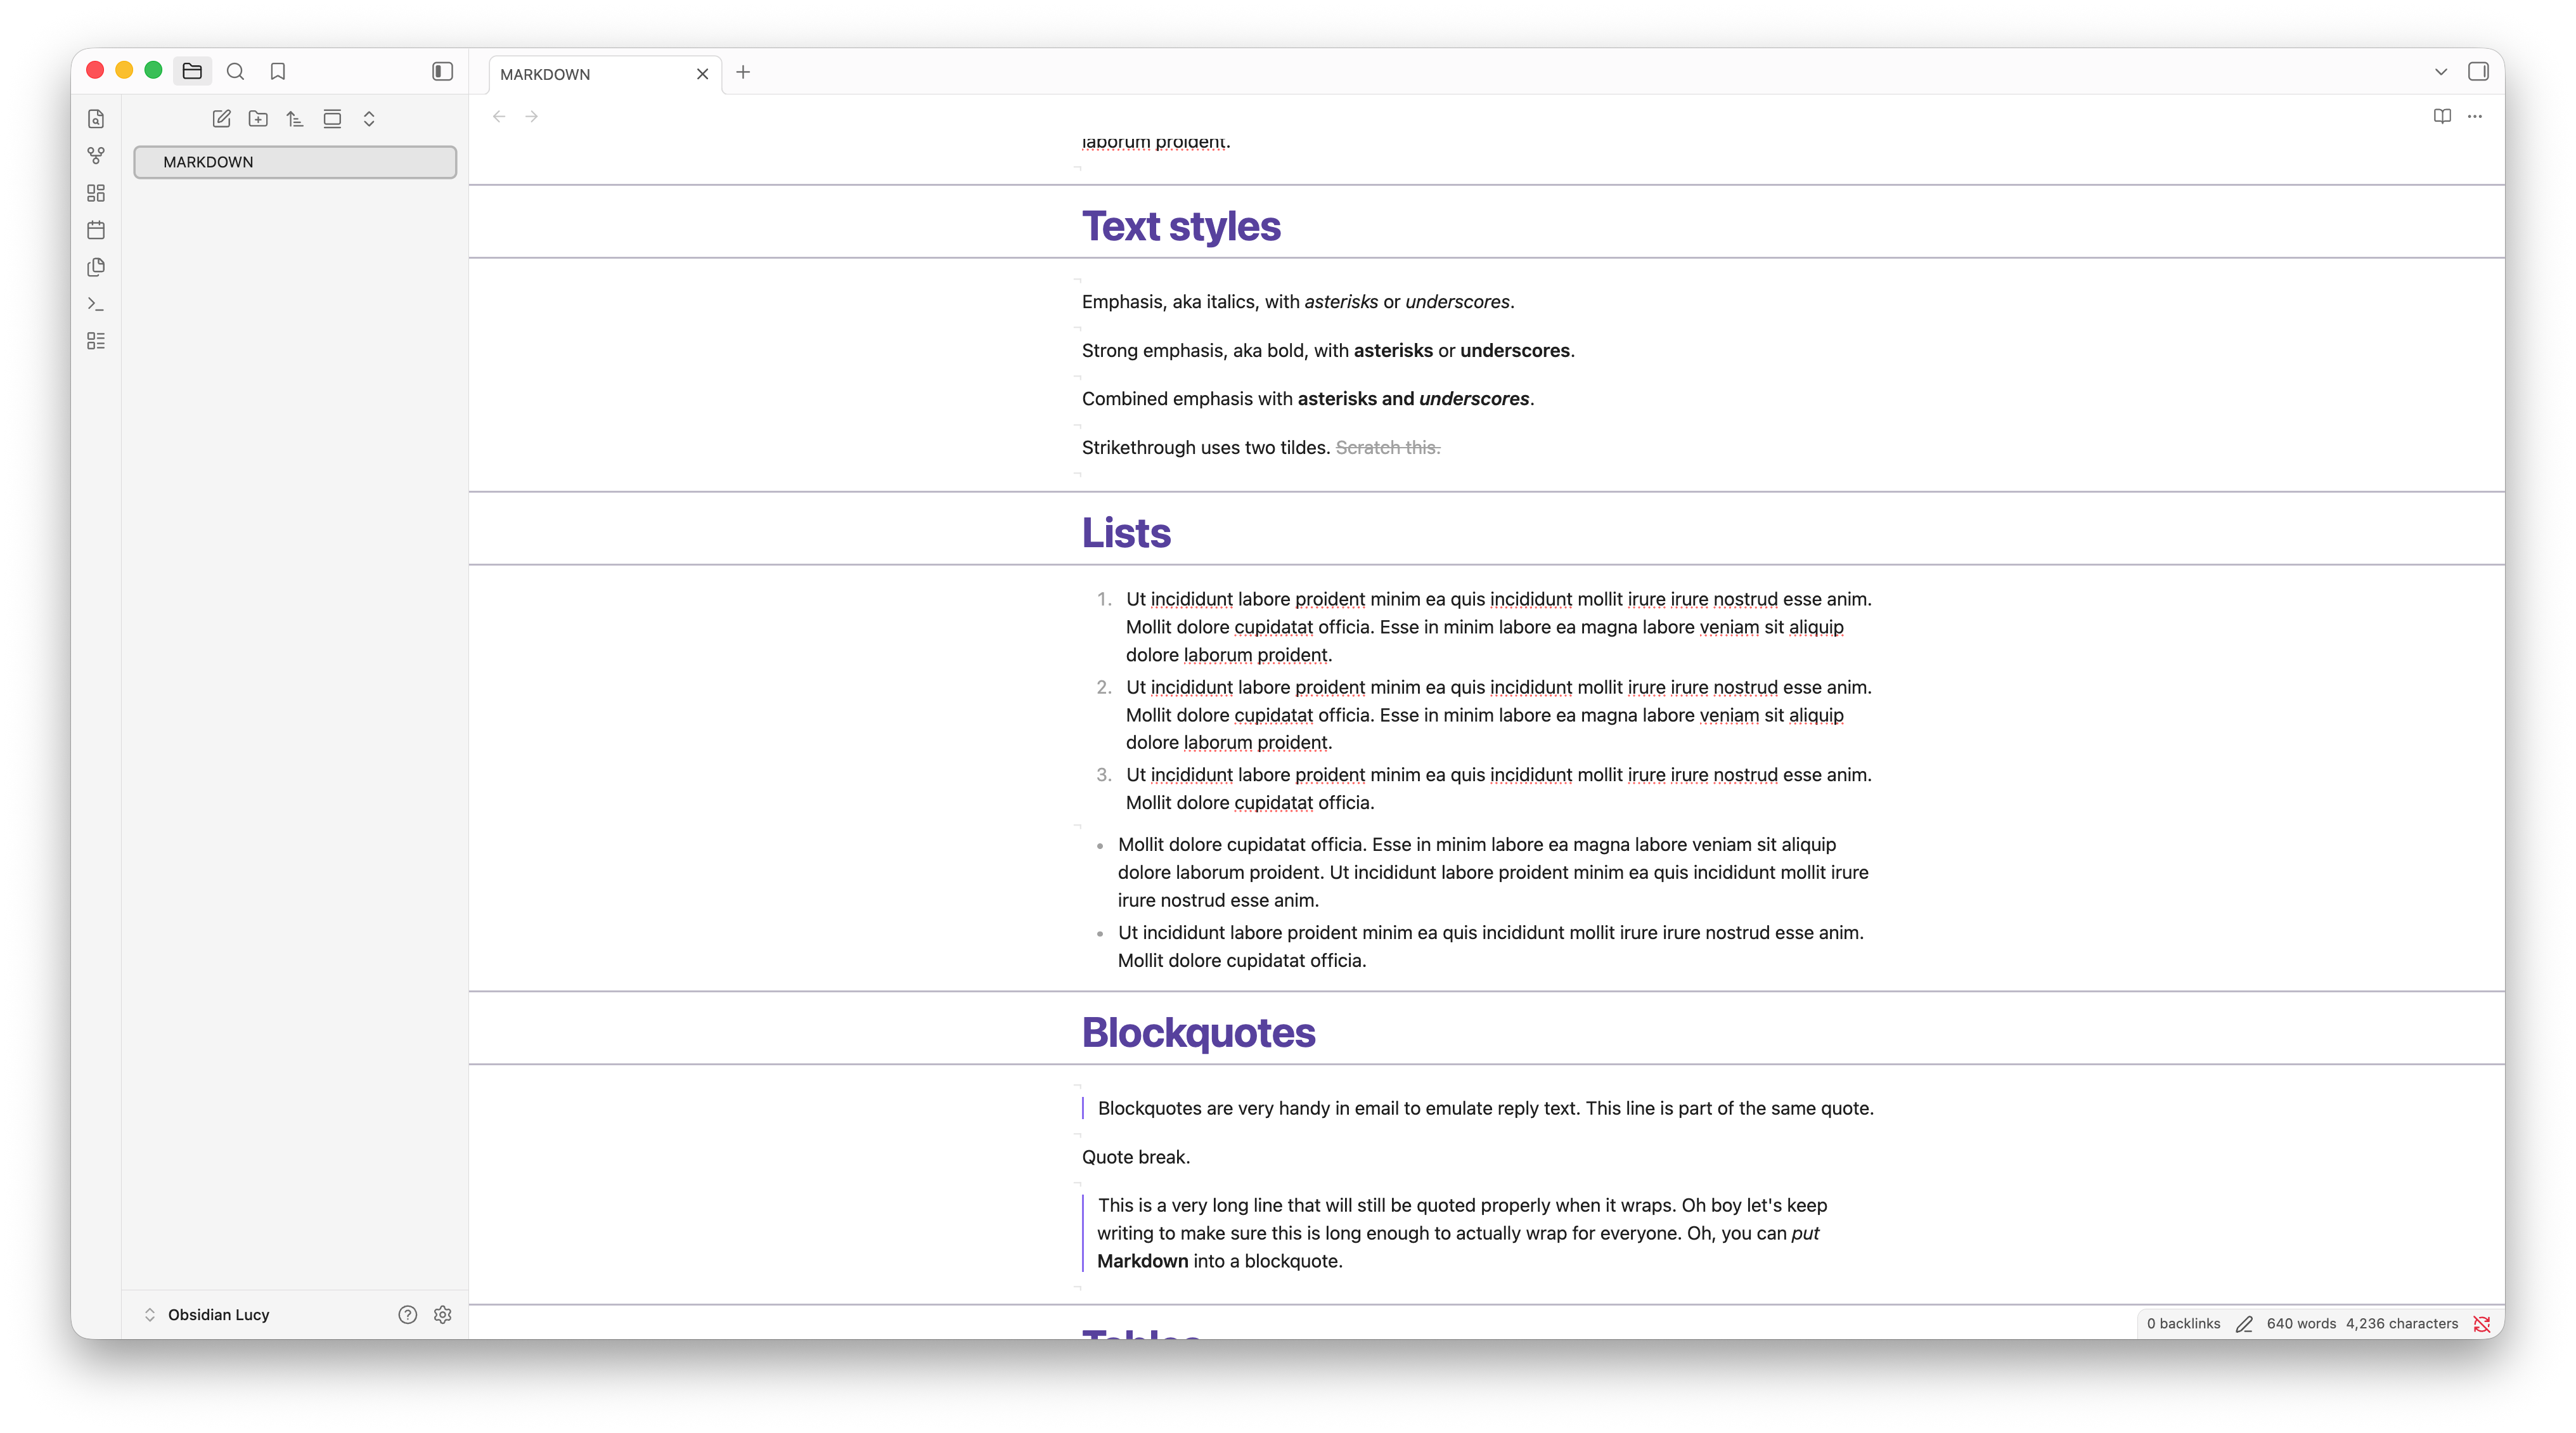Expand or collapse all files chevrons

click(x=369, y=119)
